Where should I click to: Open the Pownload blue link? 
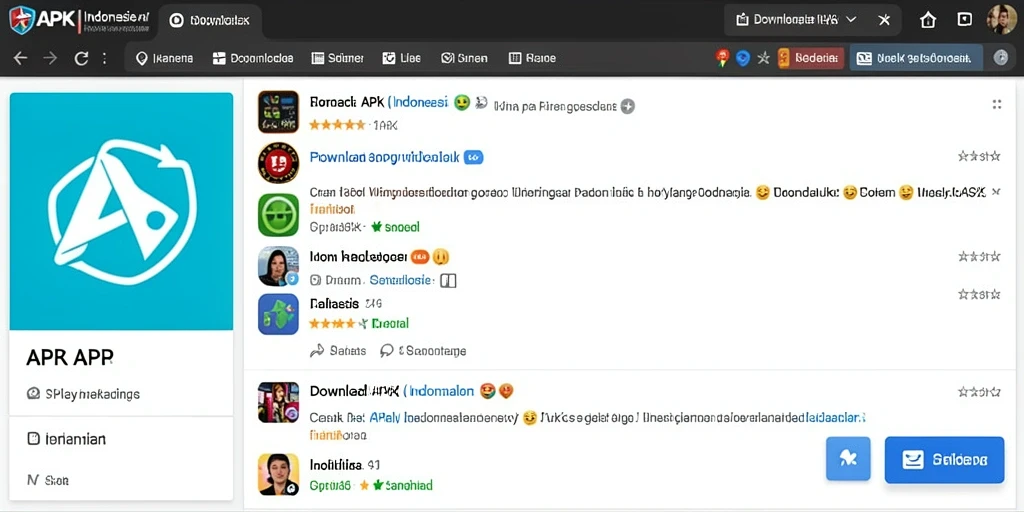coord(384,157)
